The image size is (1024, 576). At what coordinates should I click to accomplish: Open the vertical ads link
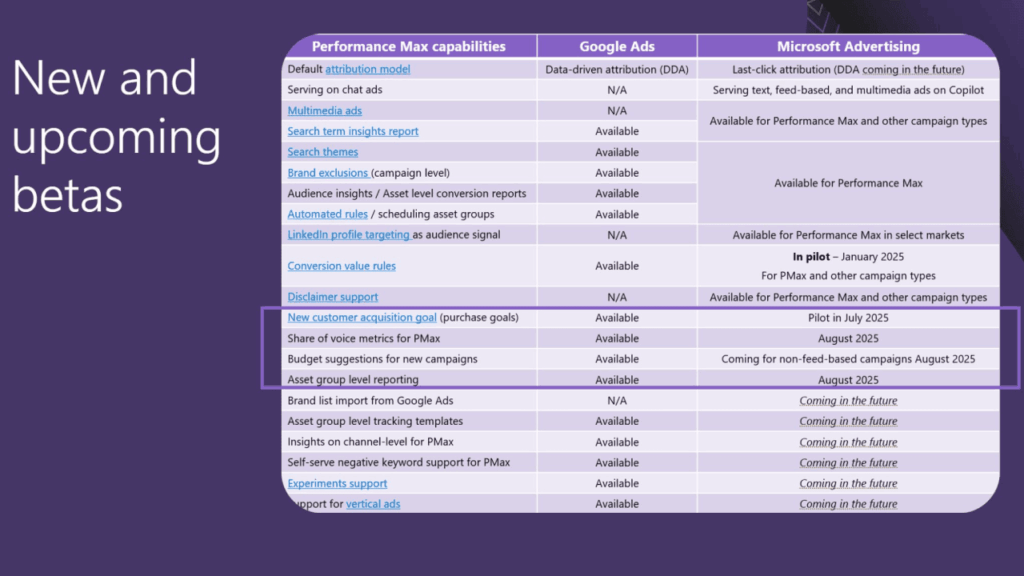(x=373, y=504)
